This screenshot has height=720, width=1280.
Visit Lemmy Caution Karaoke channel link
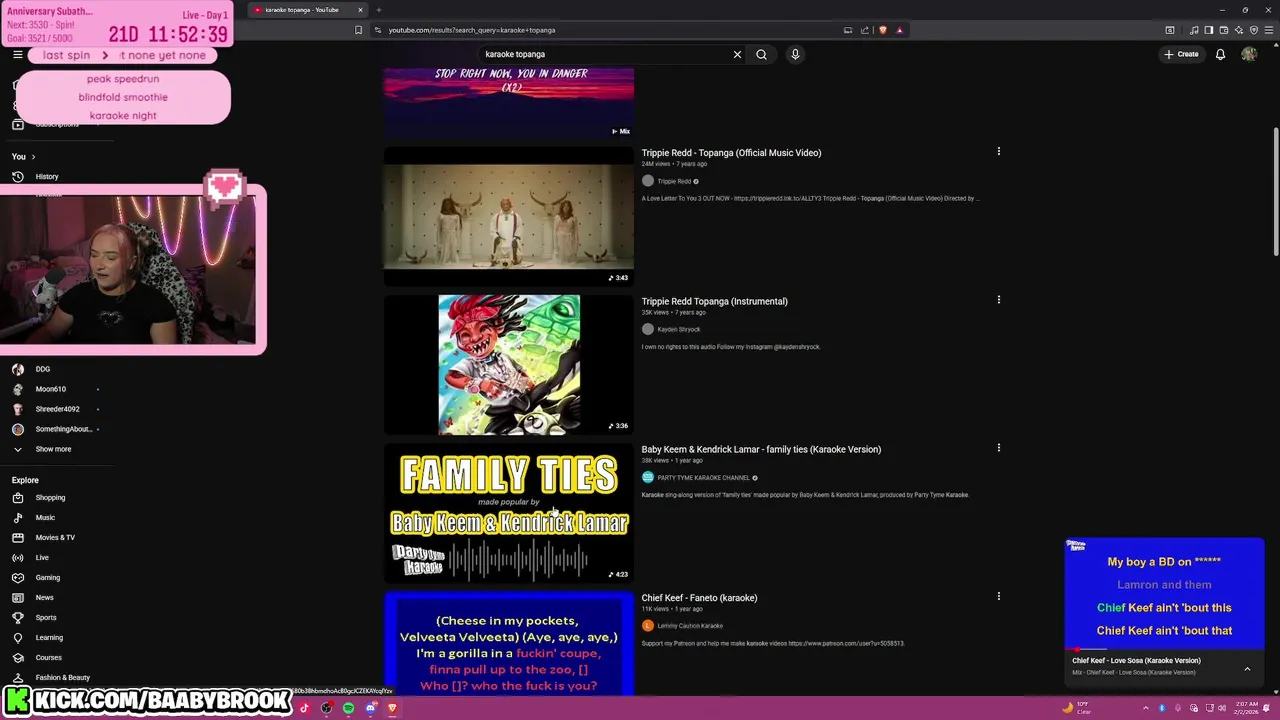690,626
